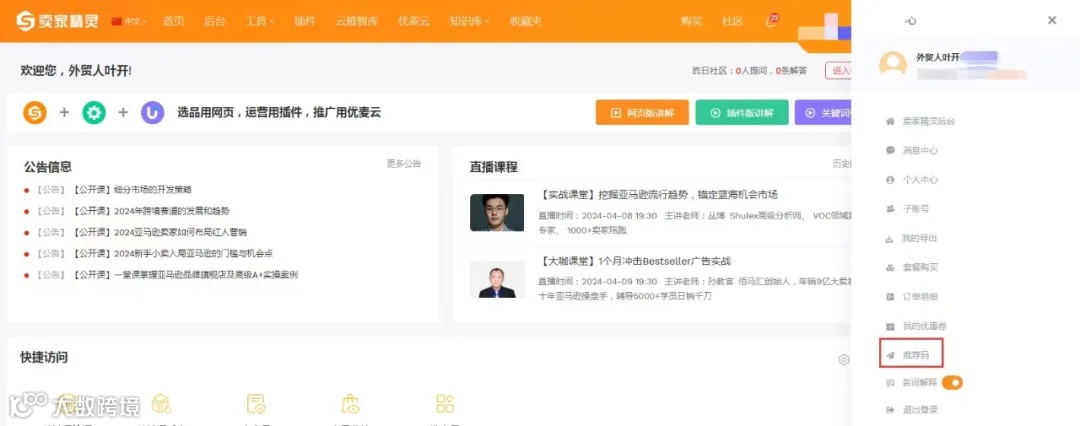Open 收藏夹 in top navigation

pyautogui.click(x=526, y=21)
